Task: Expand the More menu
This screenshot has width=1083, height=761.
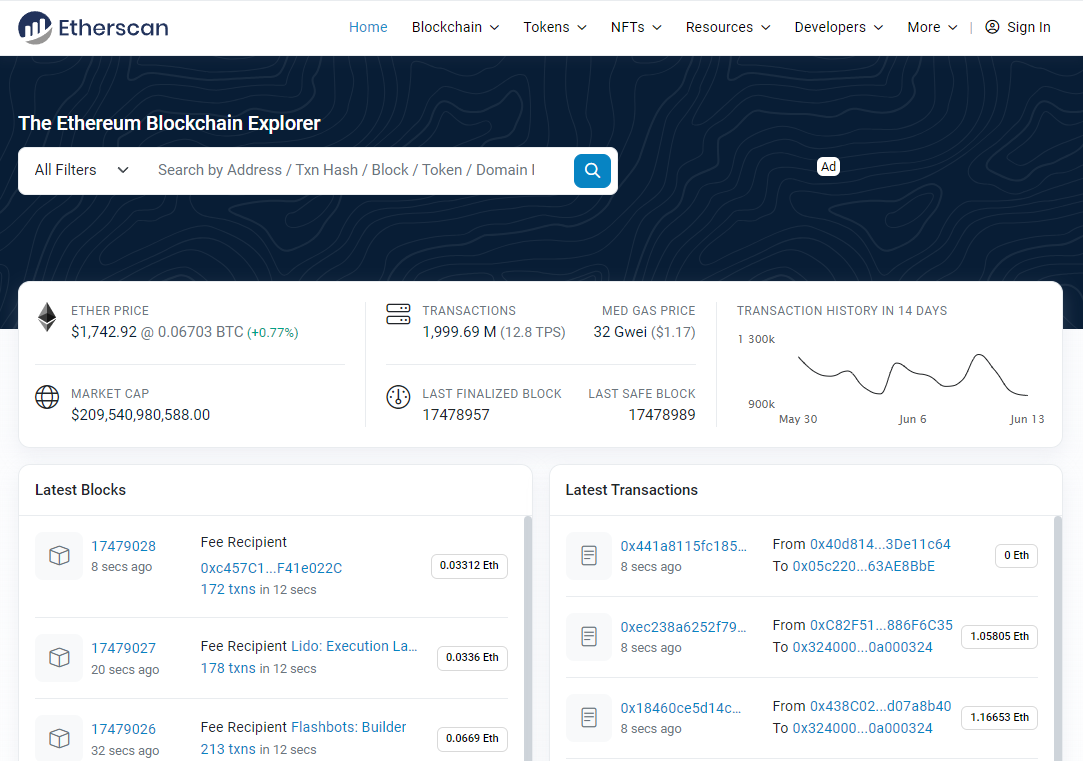Action: point(932,27)
